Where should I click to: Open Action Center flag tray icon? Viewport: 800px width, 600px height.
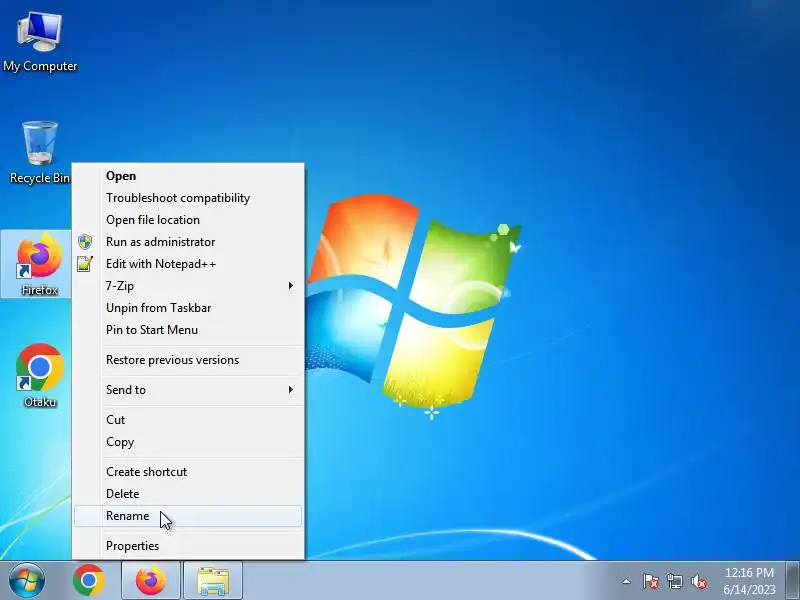pyautogui.click(x=651, y=581)
